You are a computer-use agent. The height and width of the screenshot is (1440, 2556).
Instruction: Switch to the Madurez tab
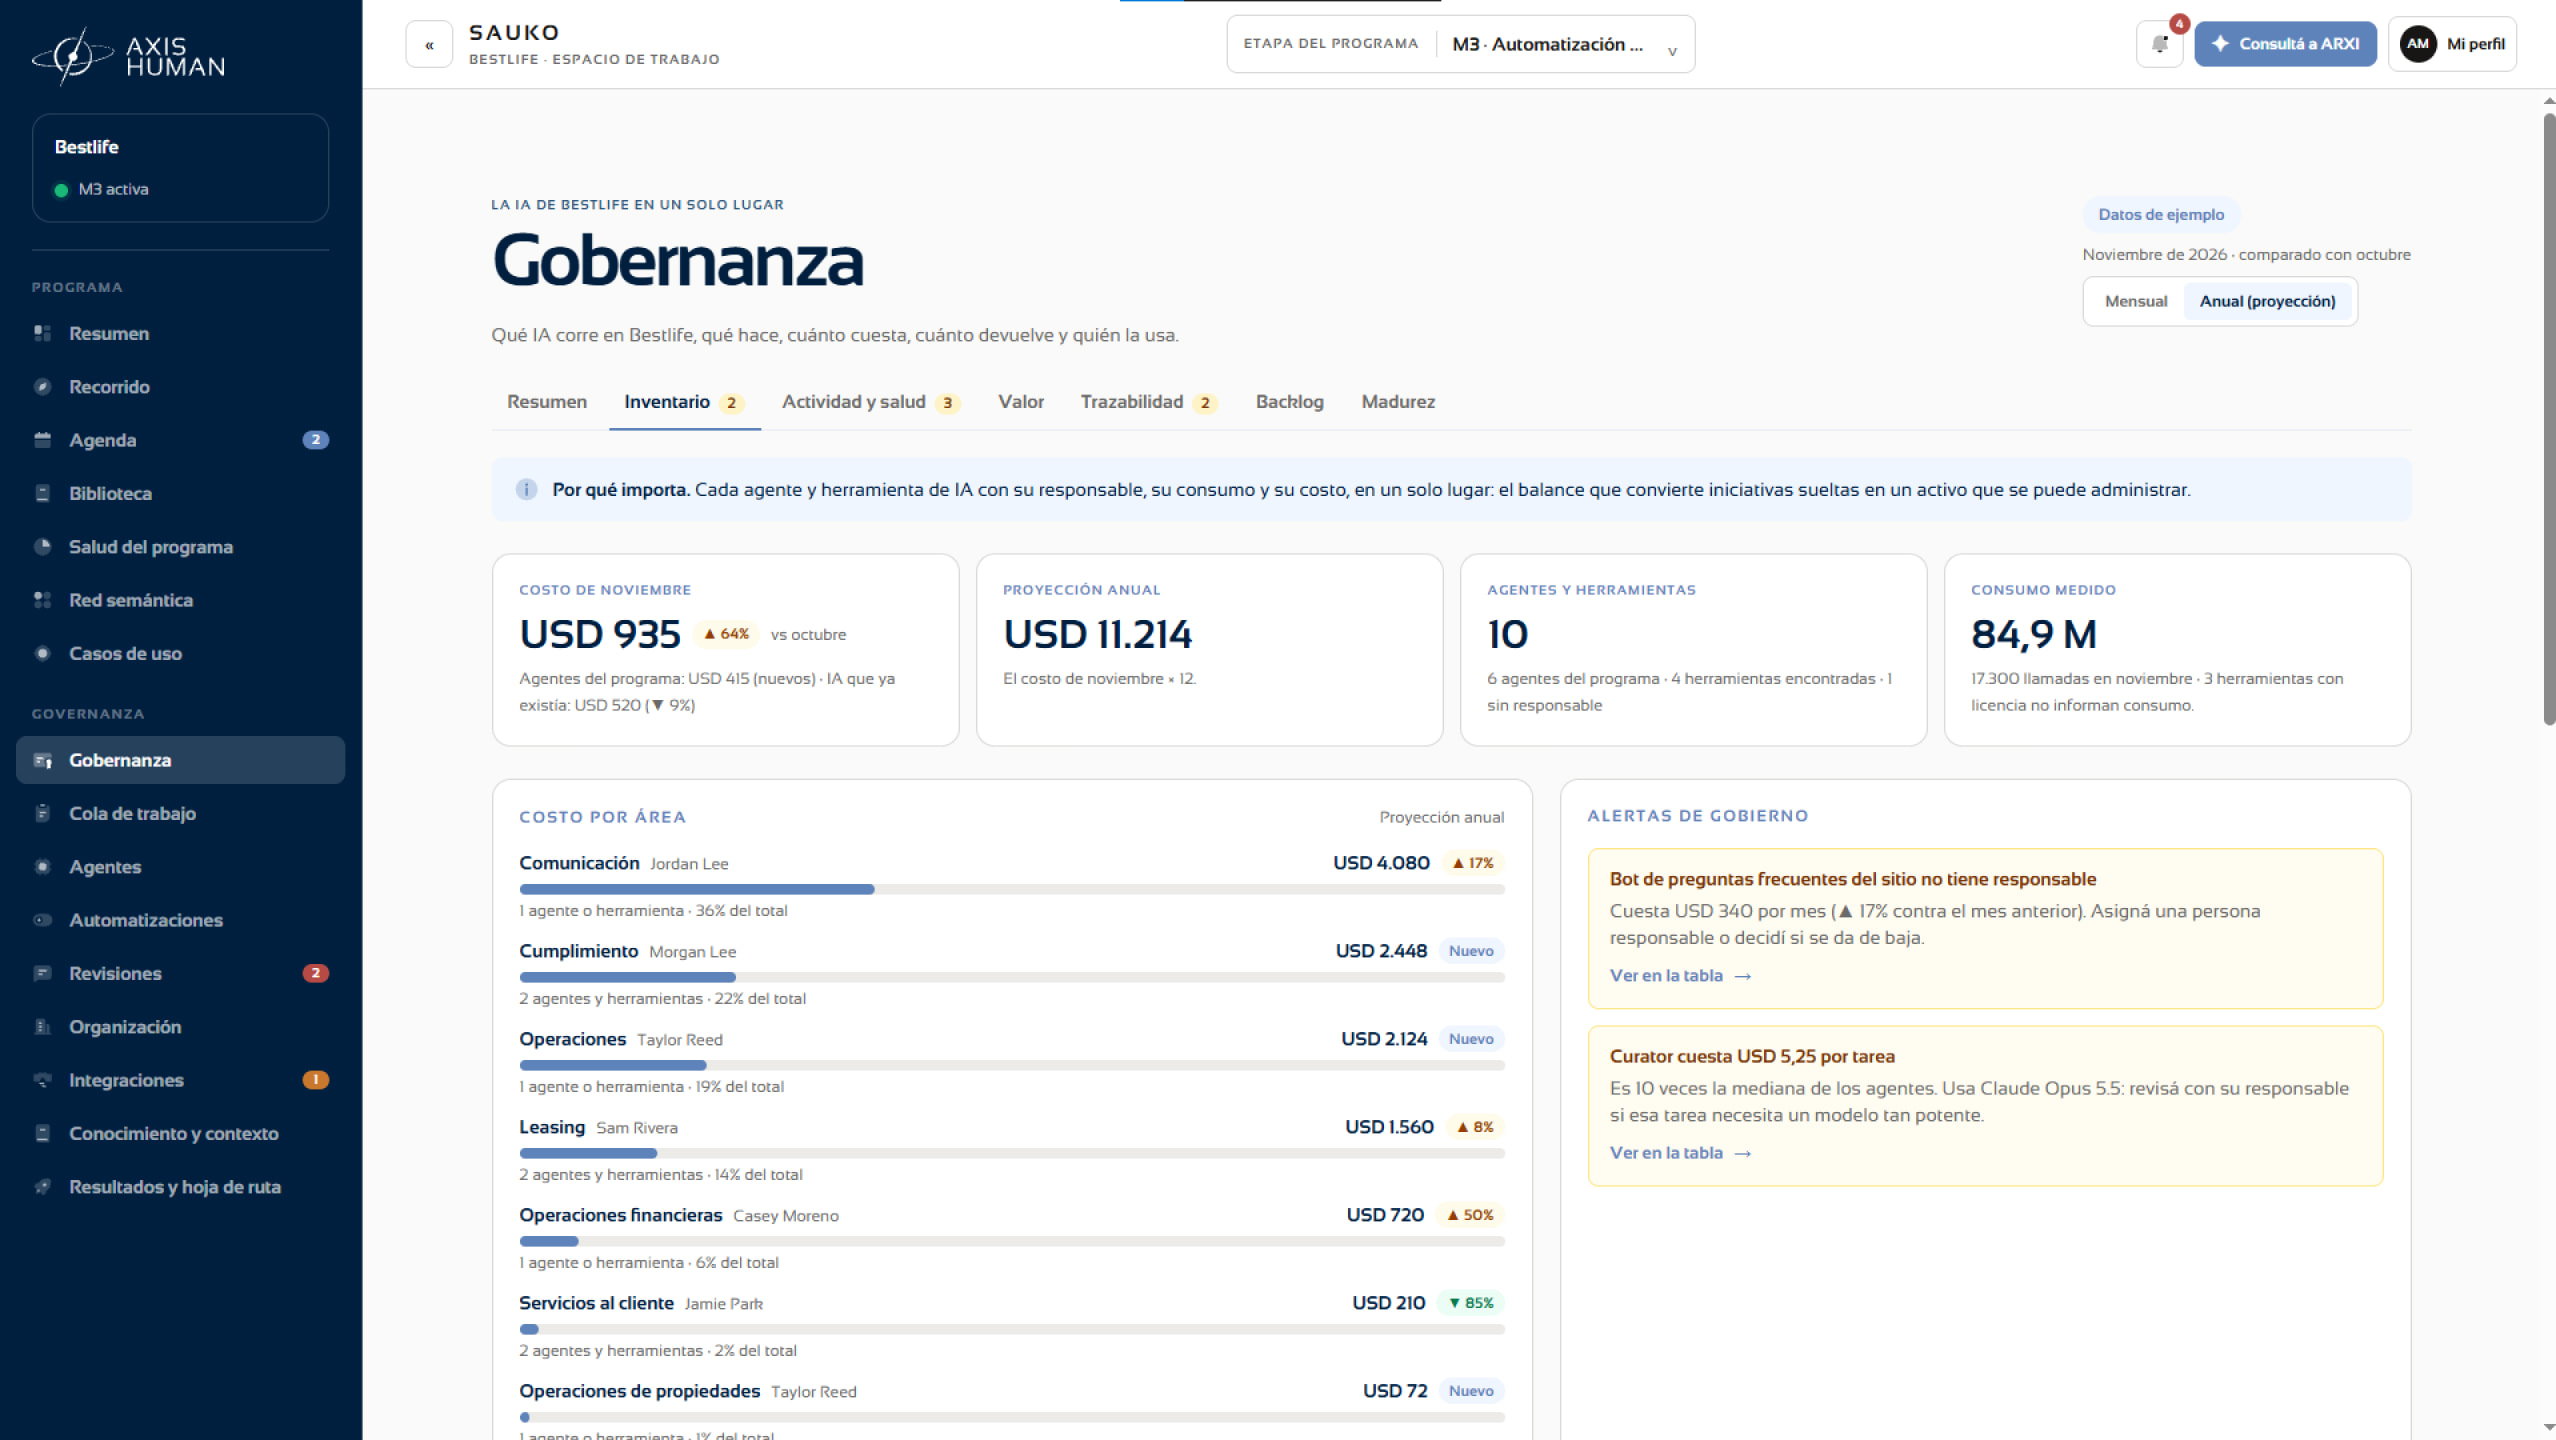1397,401
